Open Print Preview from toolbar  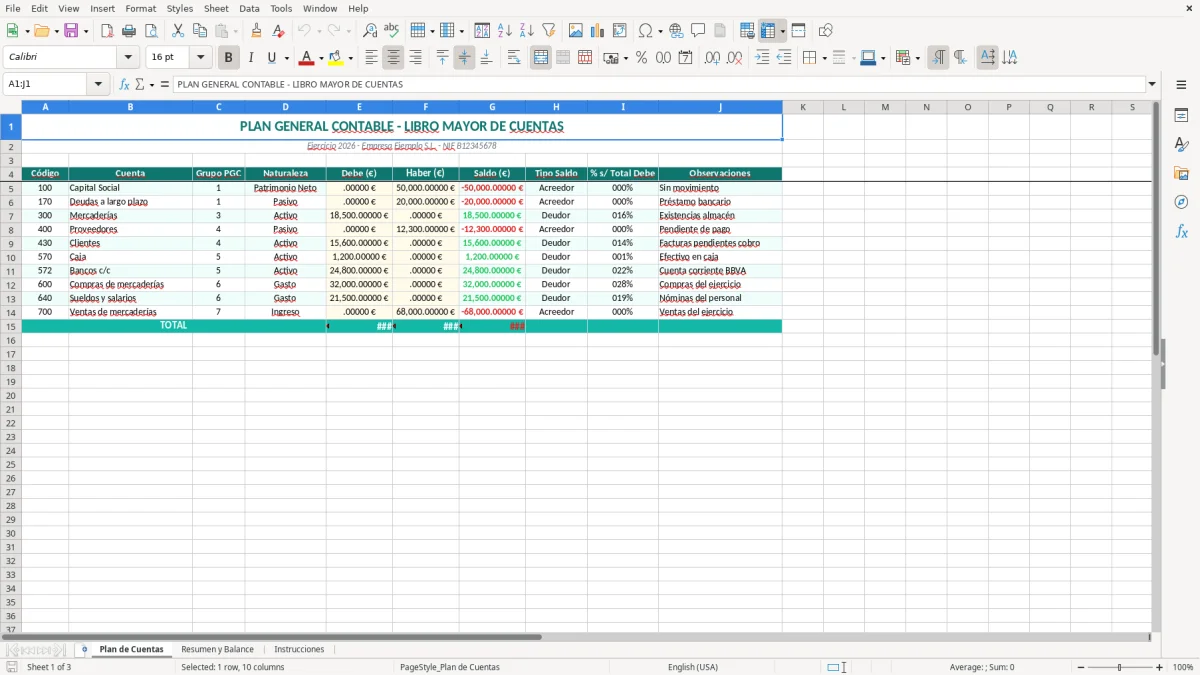(151, 31)
